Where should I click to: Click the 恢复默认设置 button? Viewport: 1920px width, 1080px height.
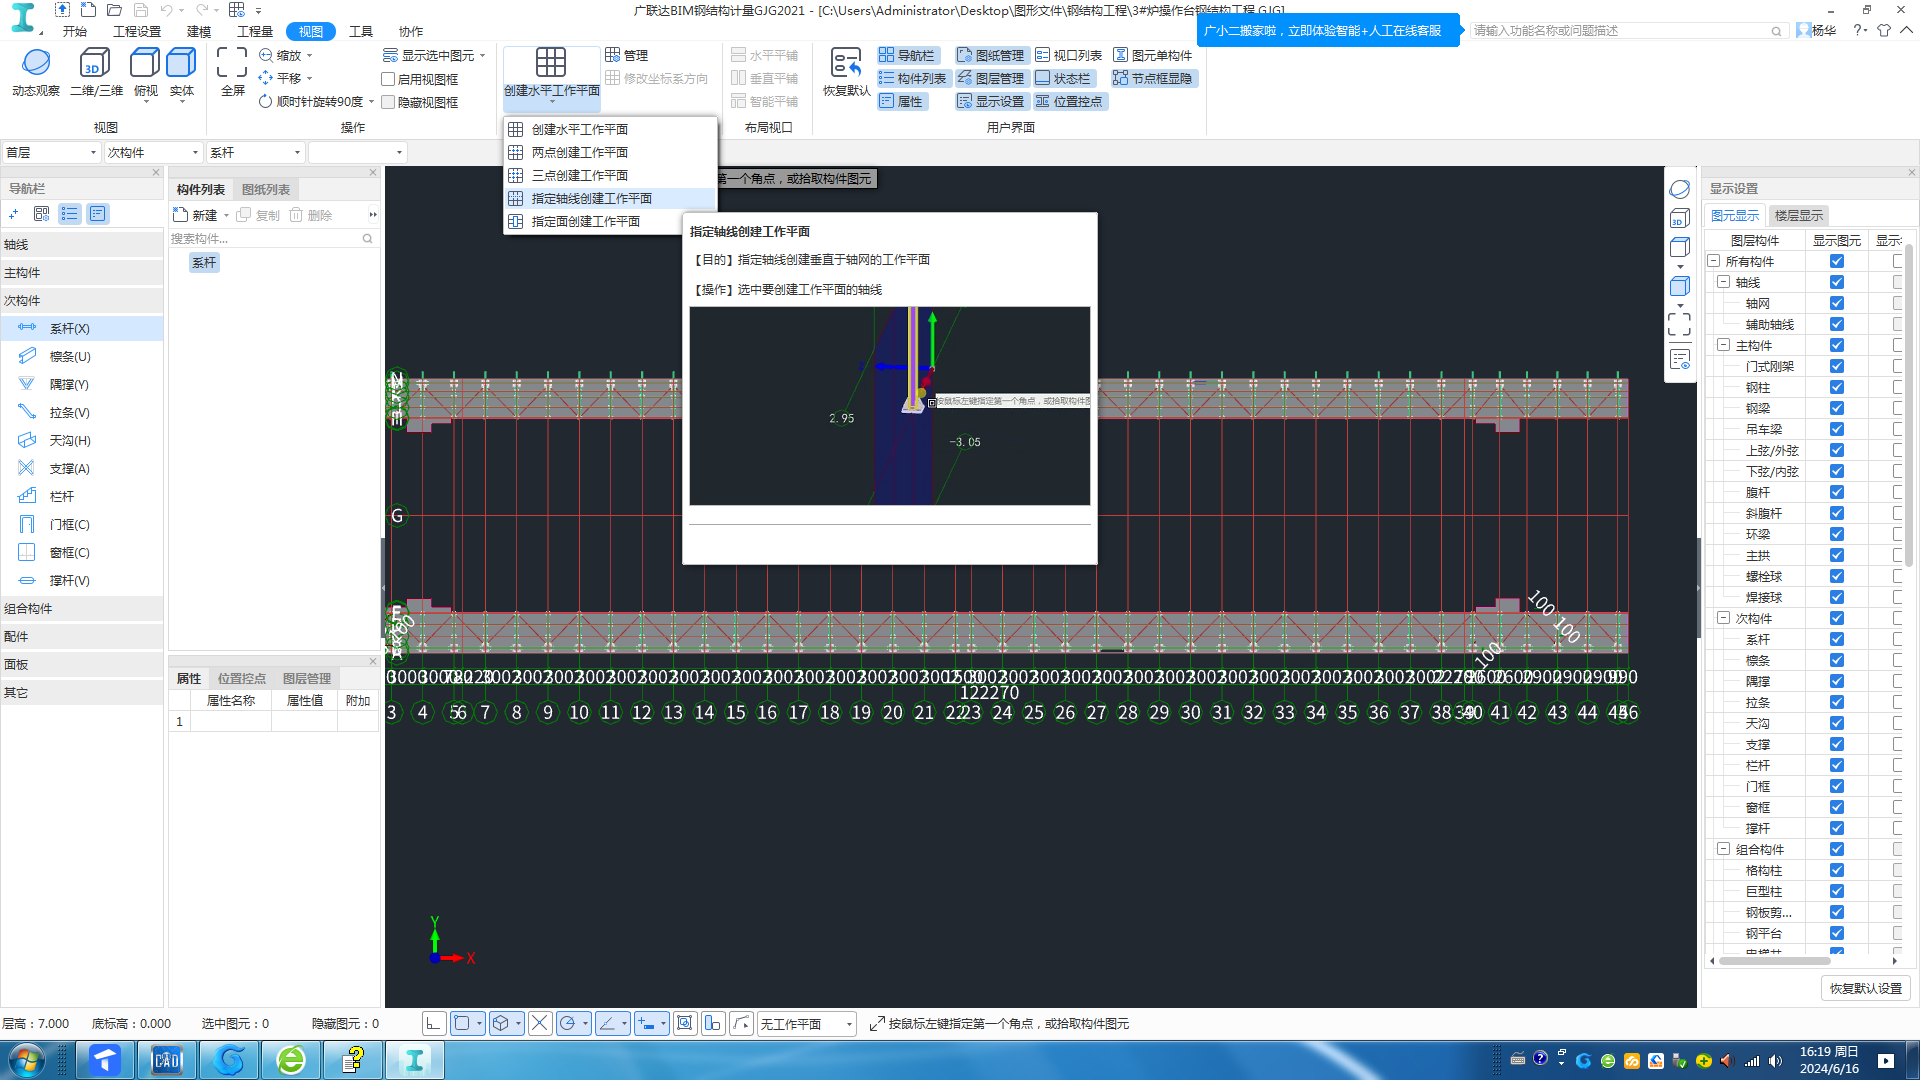click(x=1866, y=988)
